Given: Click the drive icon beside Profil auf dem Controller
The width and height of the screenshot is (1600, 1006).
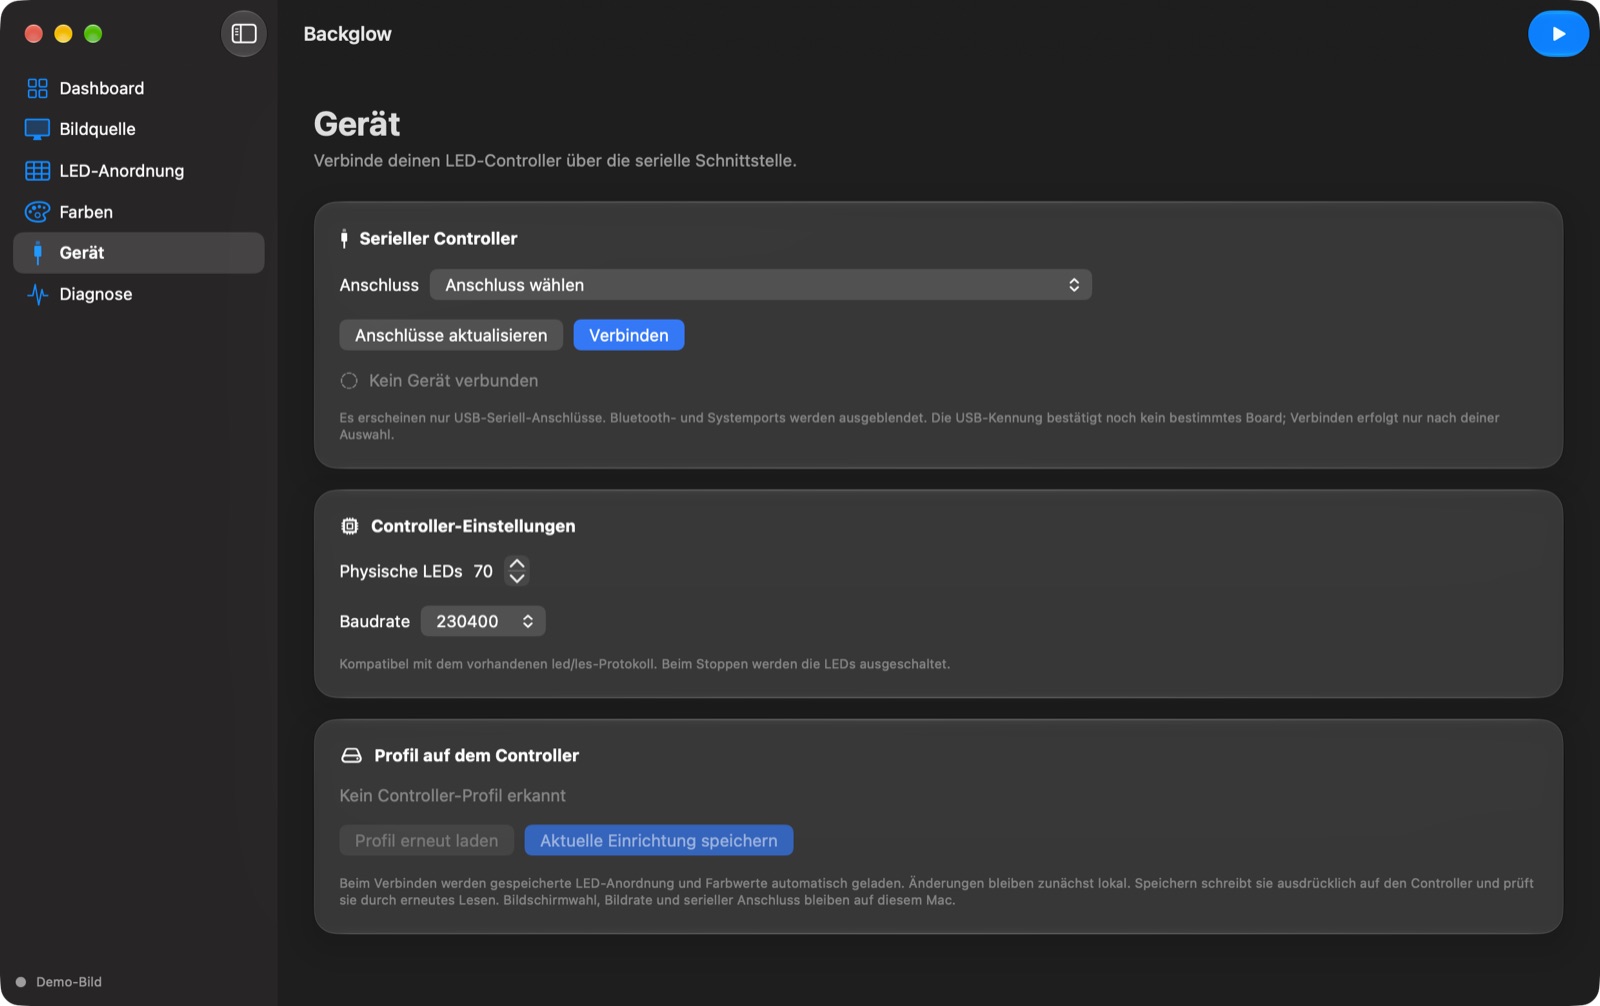Looking at the screenshot, I should tap(351, 756).
